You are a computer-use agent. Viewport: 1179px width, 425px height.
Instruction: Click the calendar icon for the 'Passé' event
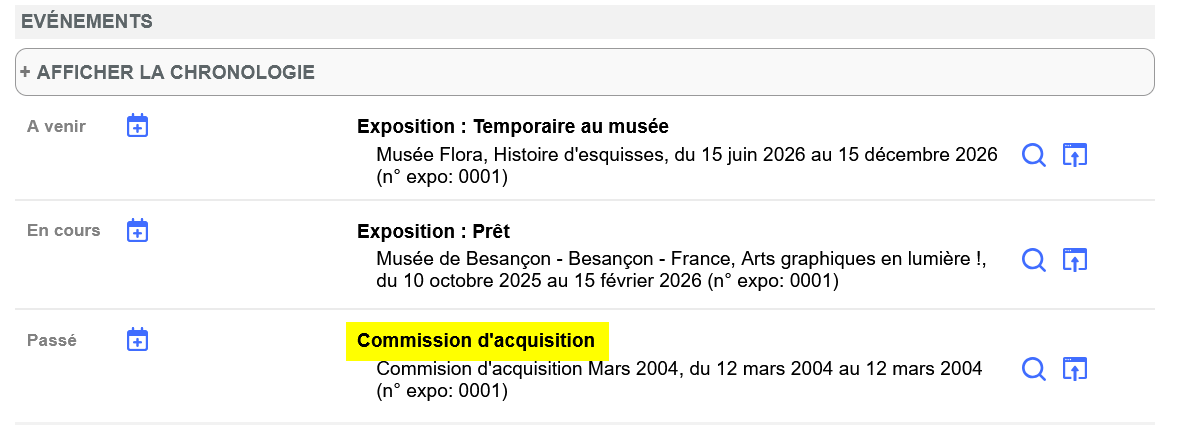(x=137, y=340)
